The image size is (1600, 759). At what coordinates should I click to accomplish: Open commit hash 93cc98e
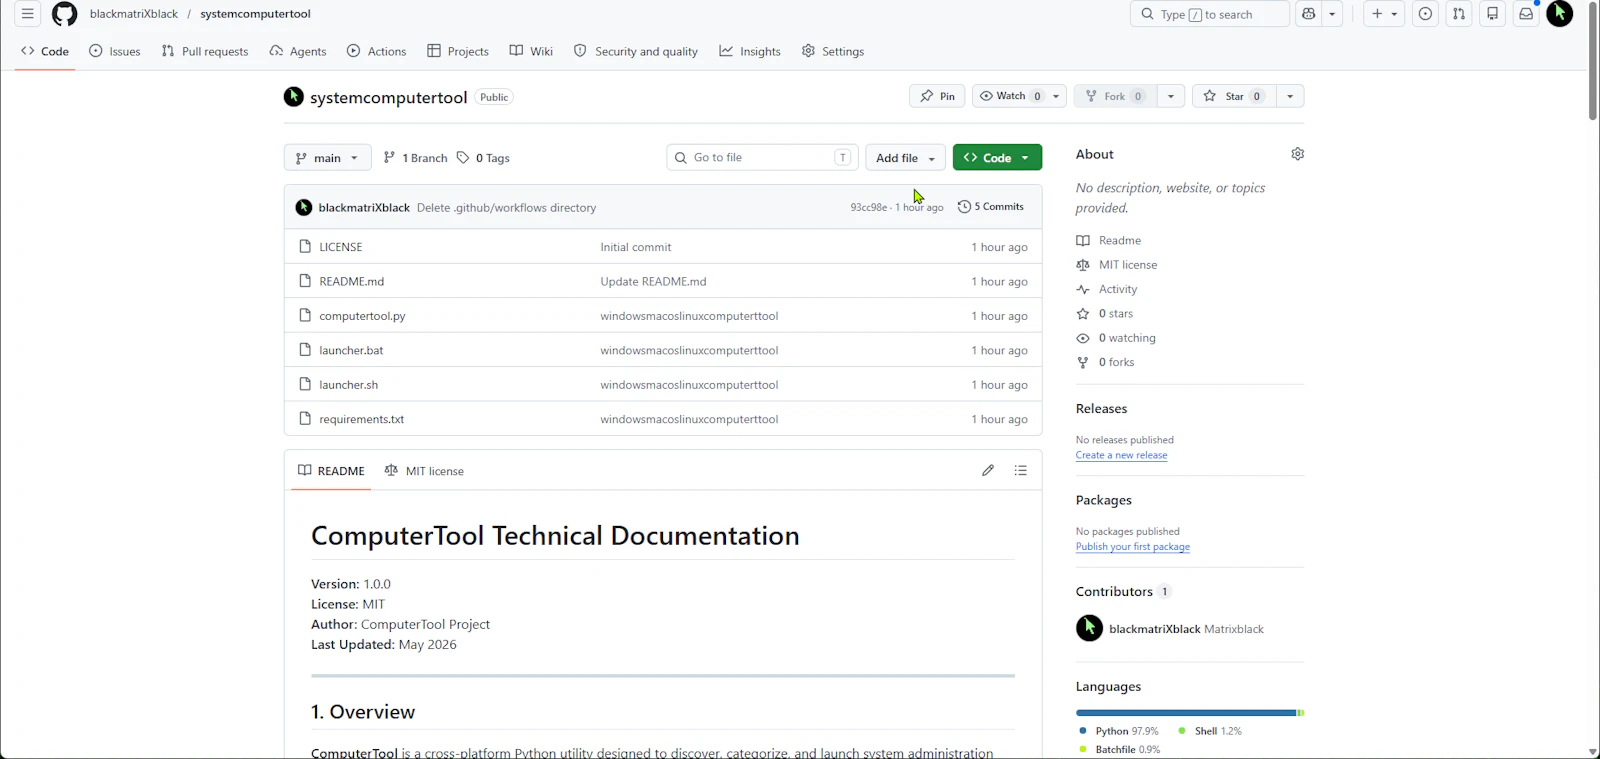(x=869, y=208)
